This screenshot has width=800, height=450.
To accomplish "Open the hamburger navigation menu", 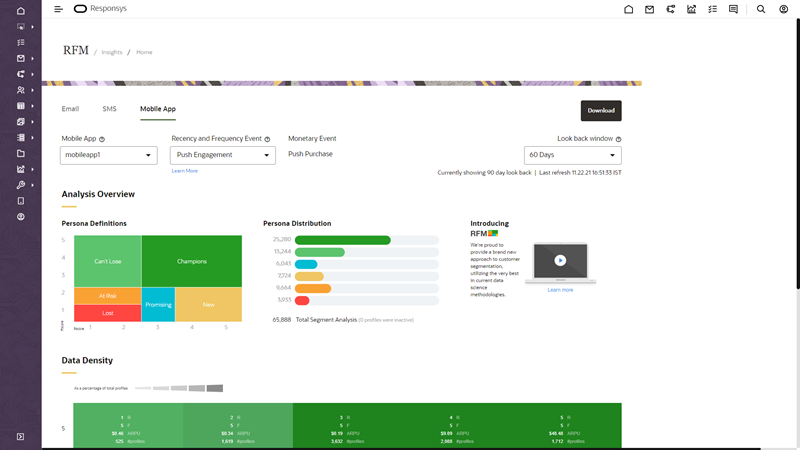I will (59, 9).
